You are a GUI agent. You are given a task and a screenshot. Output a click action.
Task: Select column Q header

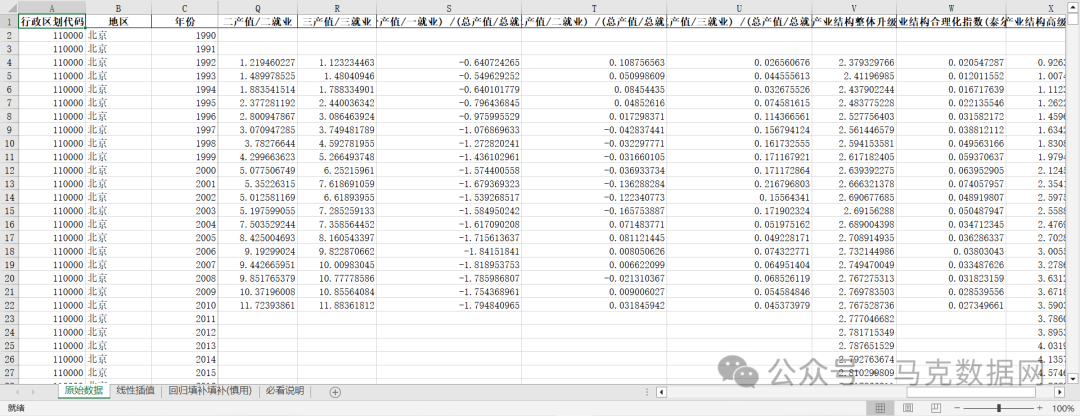point(258,8)
